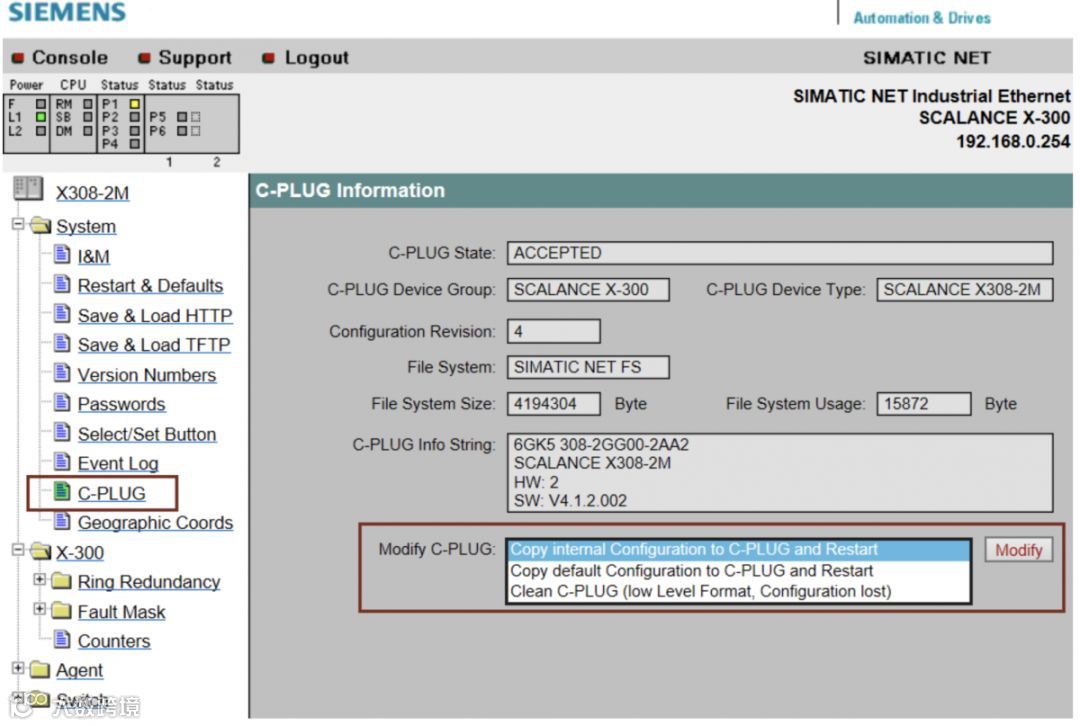Click the Event Log page icon
This screenshot has height=726, width=1080.
[63, 462]
